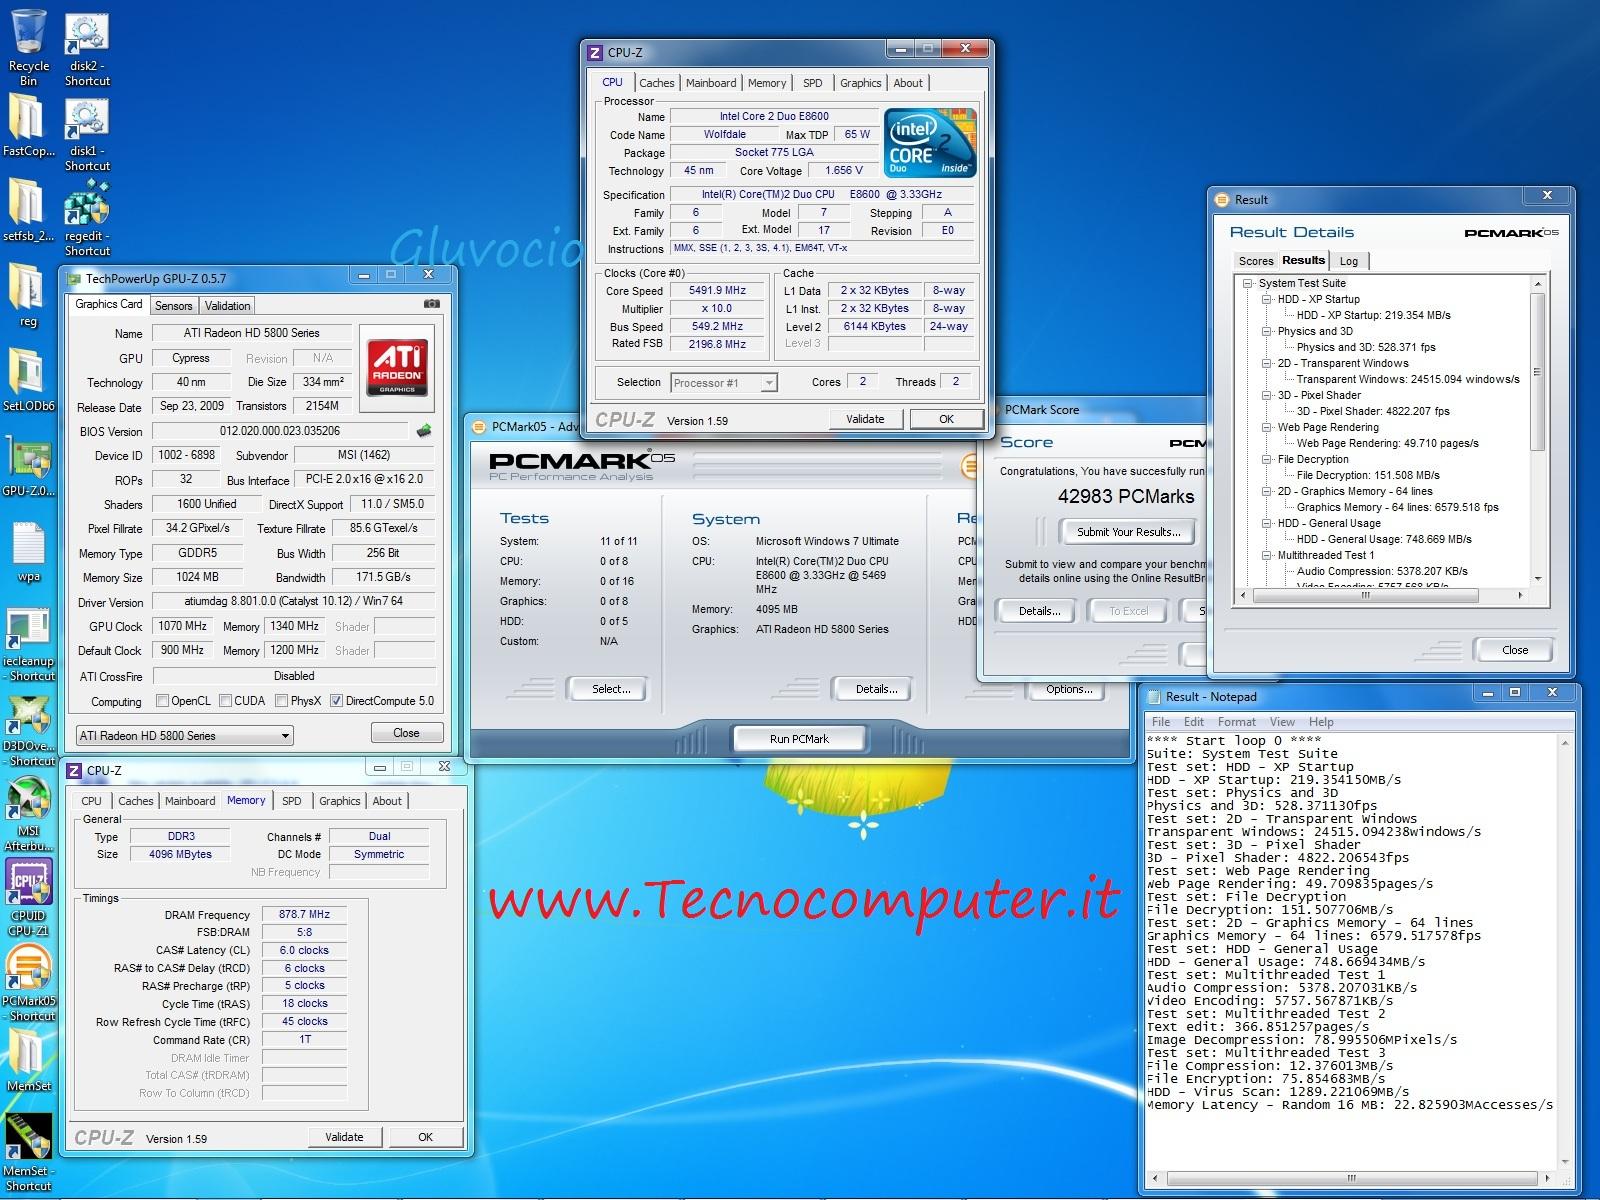The image size is (1600, 1200).
Task: Click the Notepad title bar icon
Action: coord(1155,696)
